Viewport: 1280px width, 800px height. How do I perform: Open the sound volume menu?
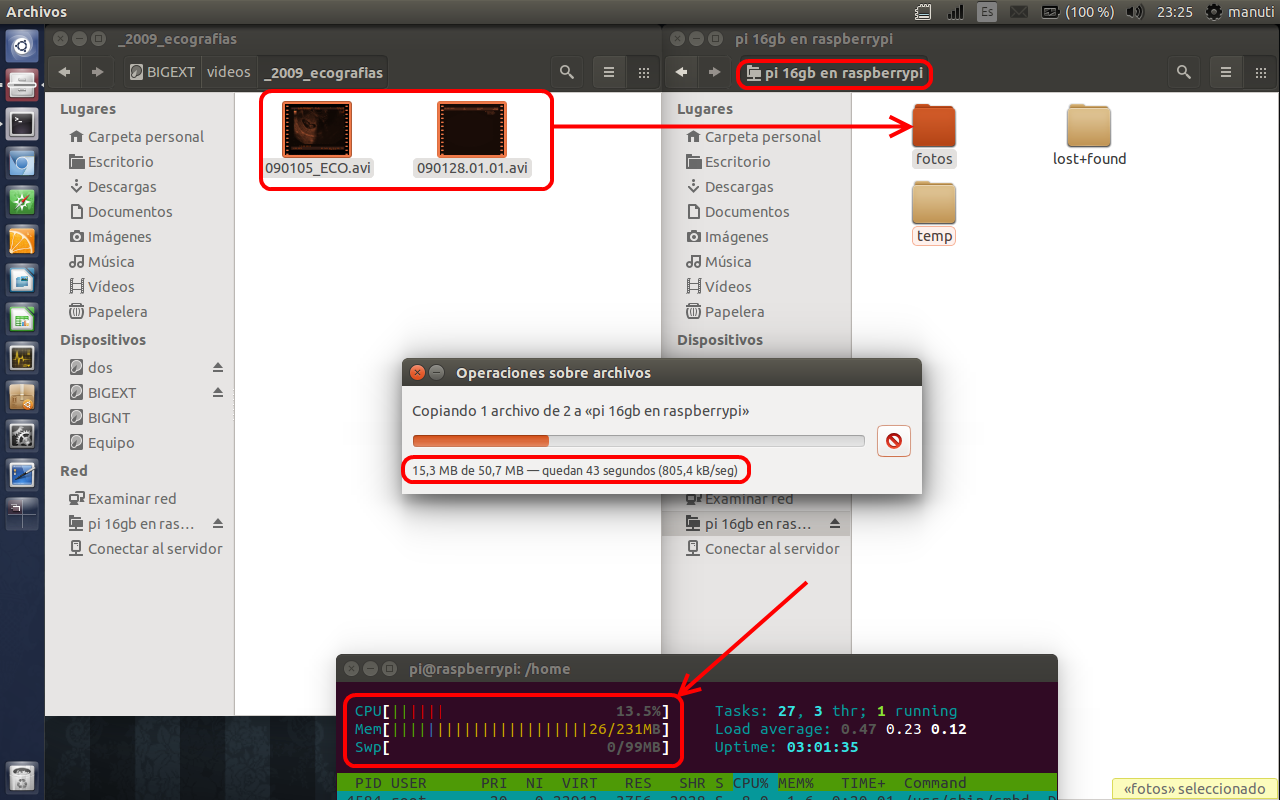pos(1134,12)
